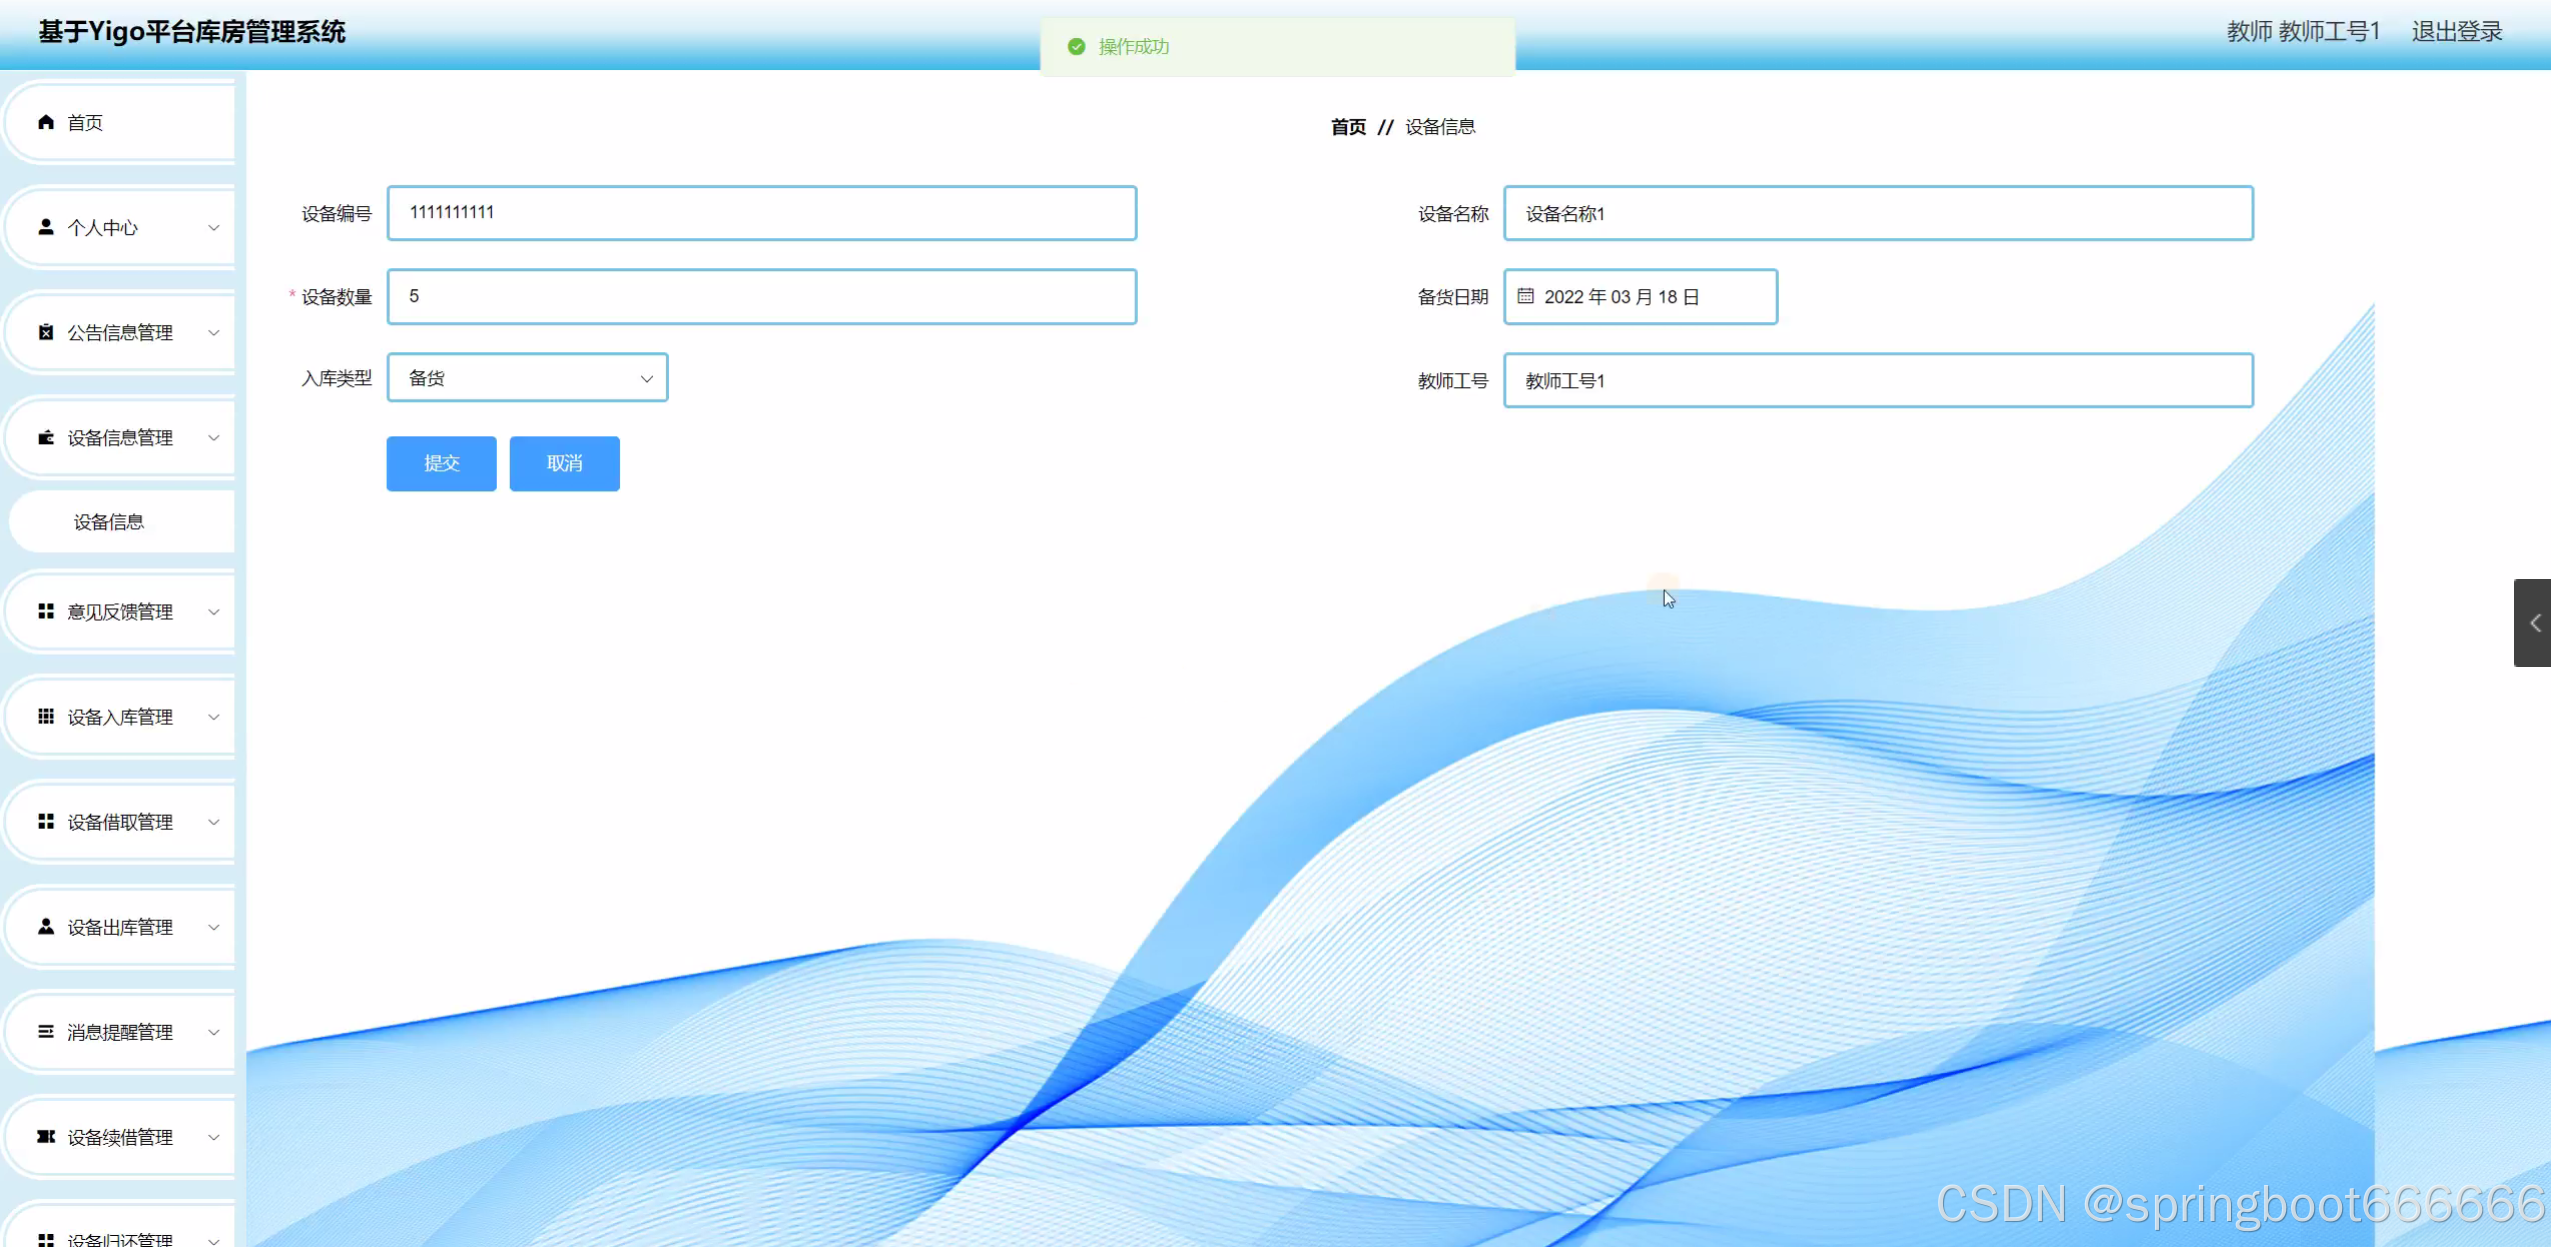Click the person icon for 个人中心
This screenshot has width=2551, height=1247.
tap(46, 227)
